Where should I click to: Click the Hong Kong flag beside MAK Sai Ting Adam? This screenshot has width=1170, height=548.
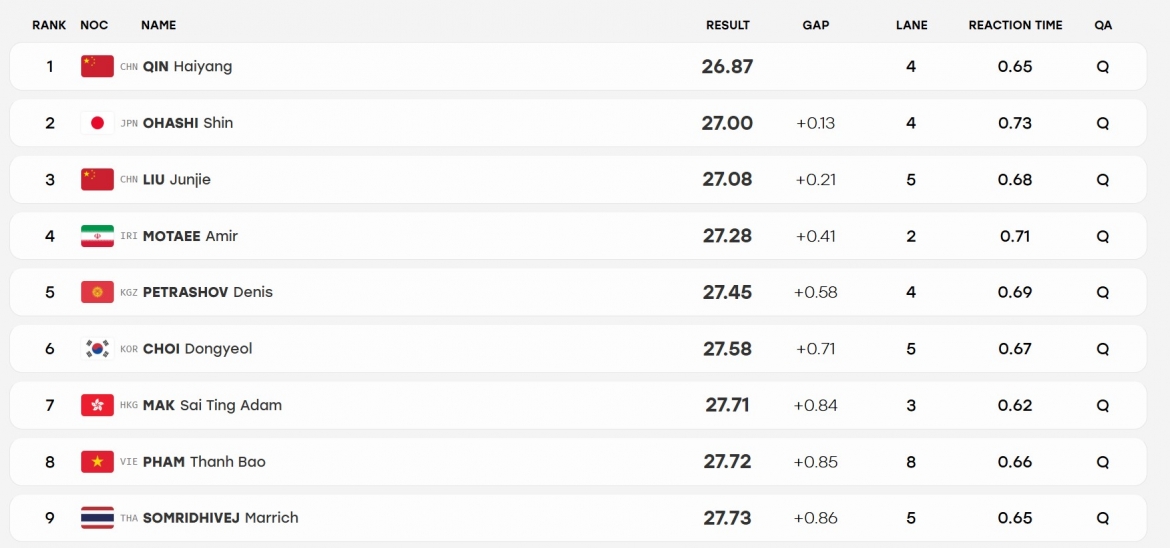click(x=97, y=405)
